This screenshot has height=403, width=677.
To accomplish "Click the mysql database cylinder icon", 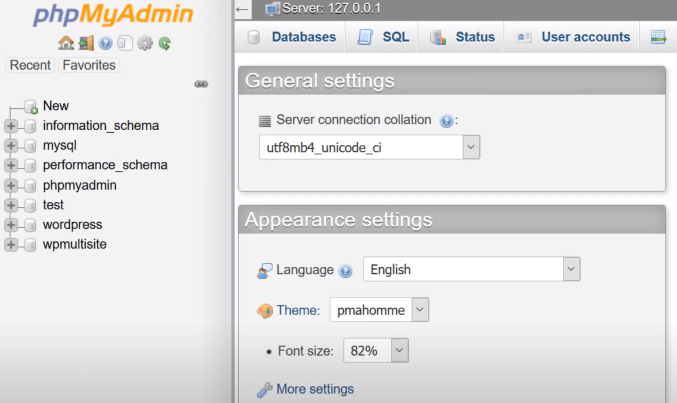I will point(30,146).
